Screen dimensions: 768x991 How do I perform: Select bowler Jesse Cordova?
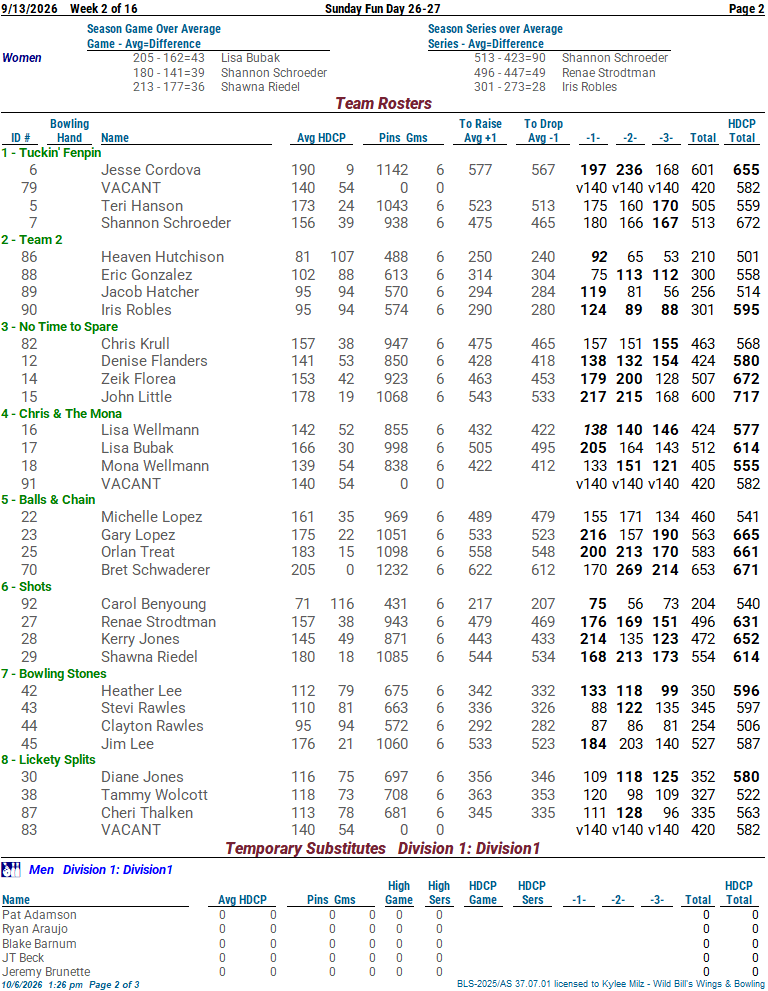(151, 170)
